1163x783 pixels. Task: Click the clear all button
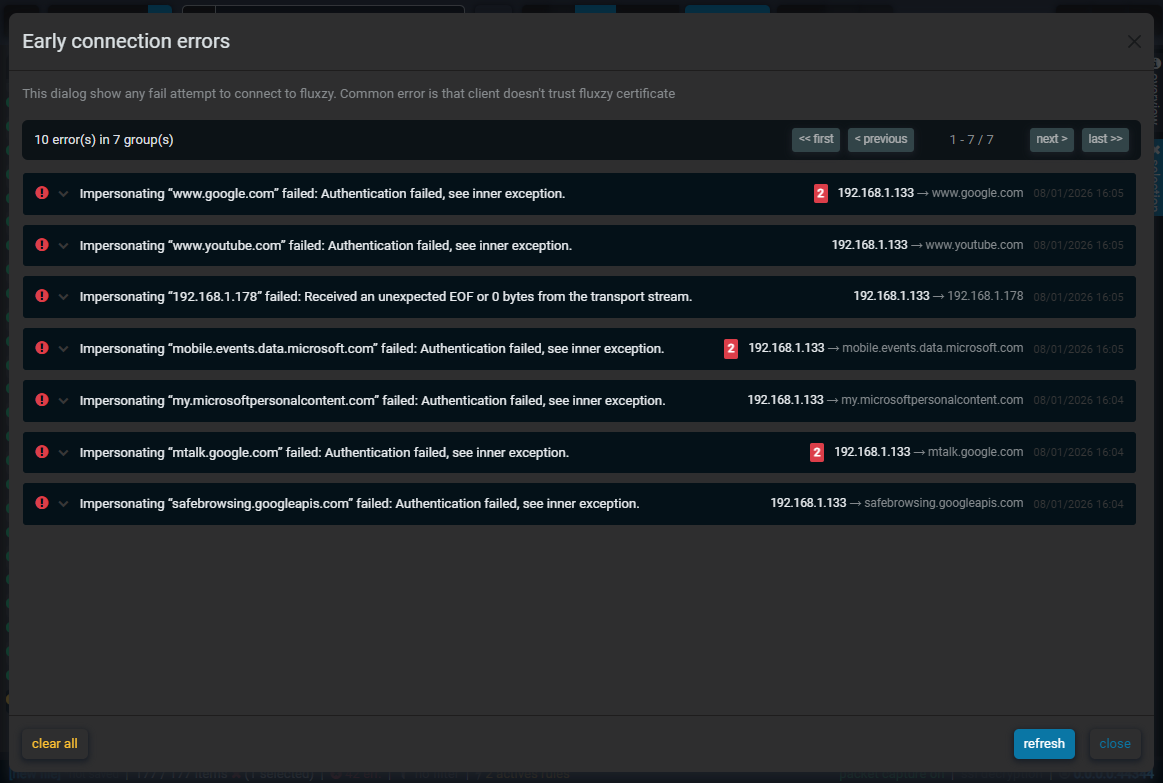(x=54, y=743)
